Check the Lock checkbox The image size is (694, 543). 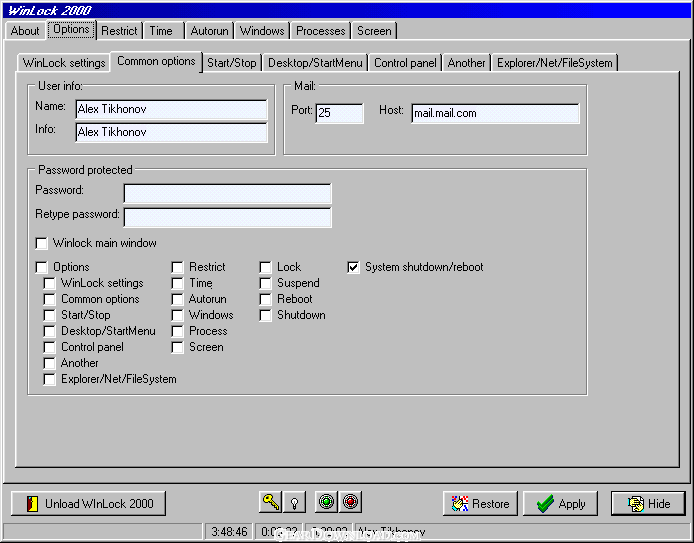tap(266, 267)
